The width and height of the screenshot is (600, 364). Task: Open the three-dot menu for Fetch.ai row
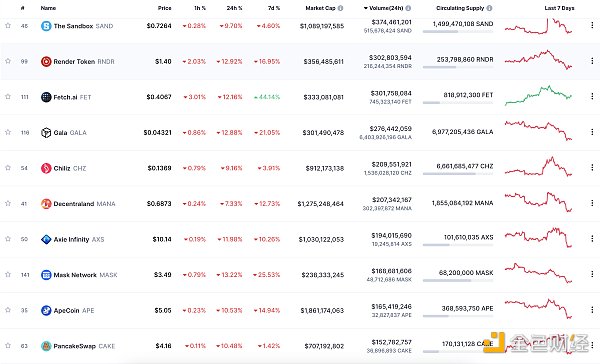(592, 96)
